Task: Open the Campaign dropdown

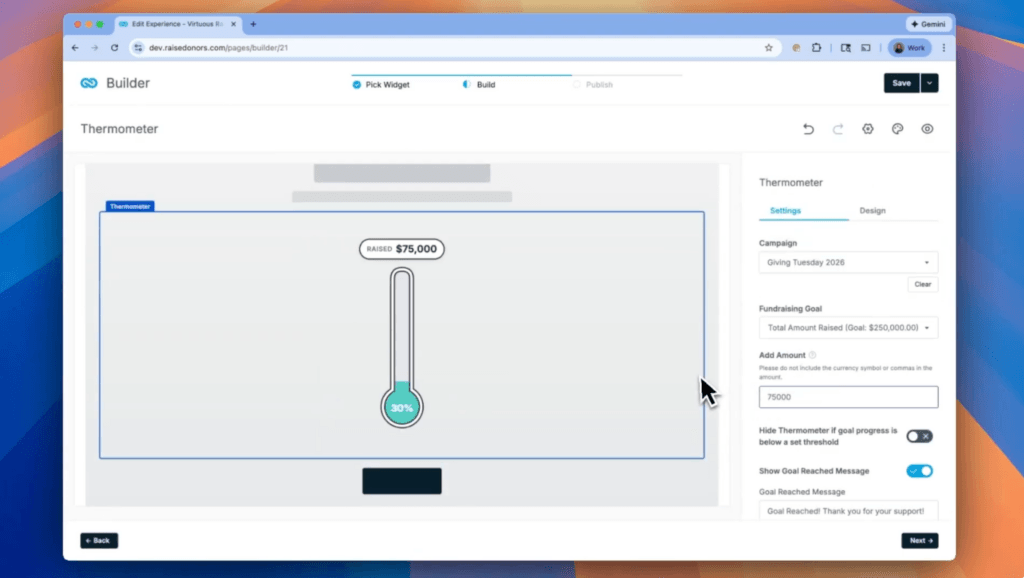Action: [x=848, y=263]
